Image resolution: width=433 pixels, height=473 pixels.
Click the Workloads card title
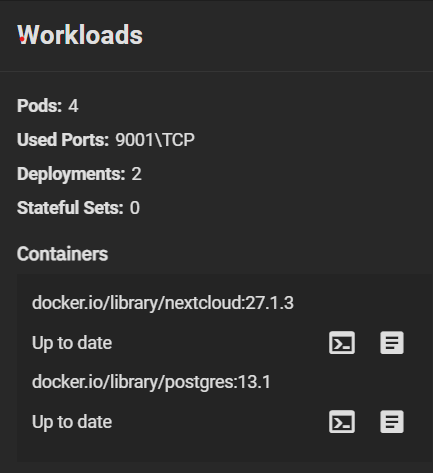[80, 35]
